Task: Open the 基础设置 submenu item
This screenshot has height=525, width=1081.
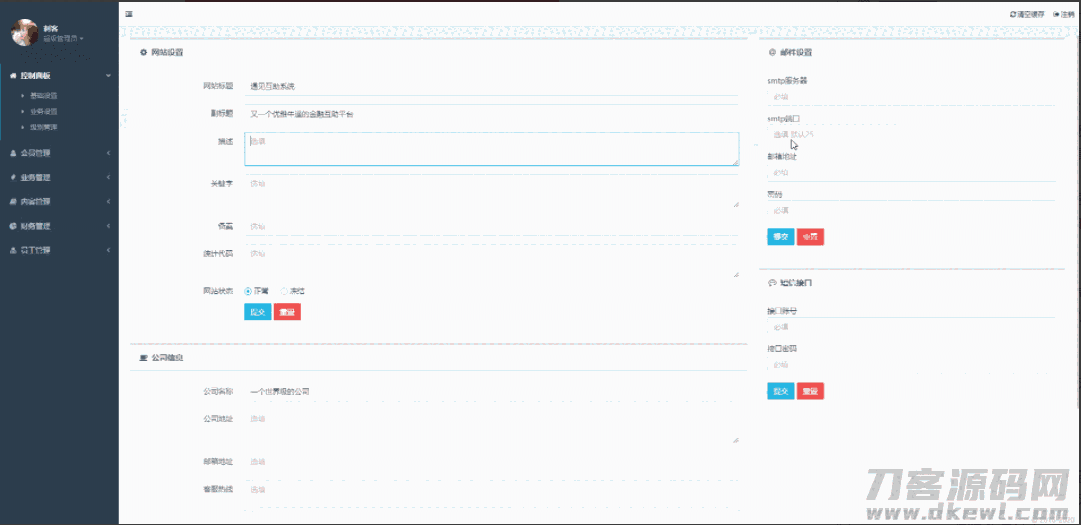Action: 44,95
